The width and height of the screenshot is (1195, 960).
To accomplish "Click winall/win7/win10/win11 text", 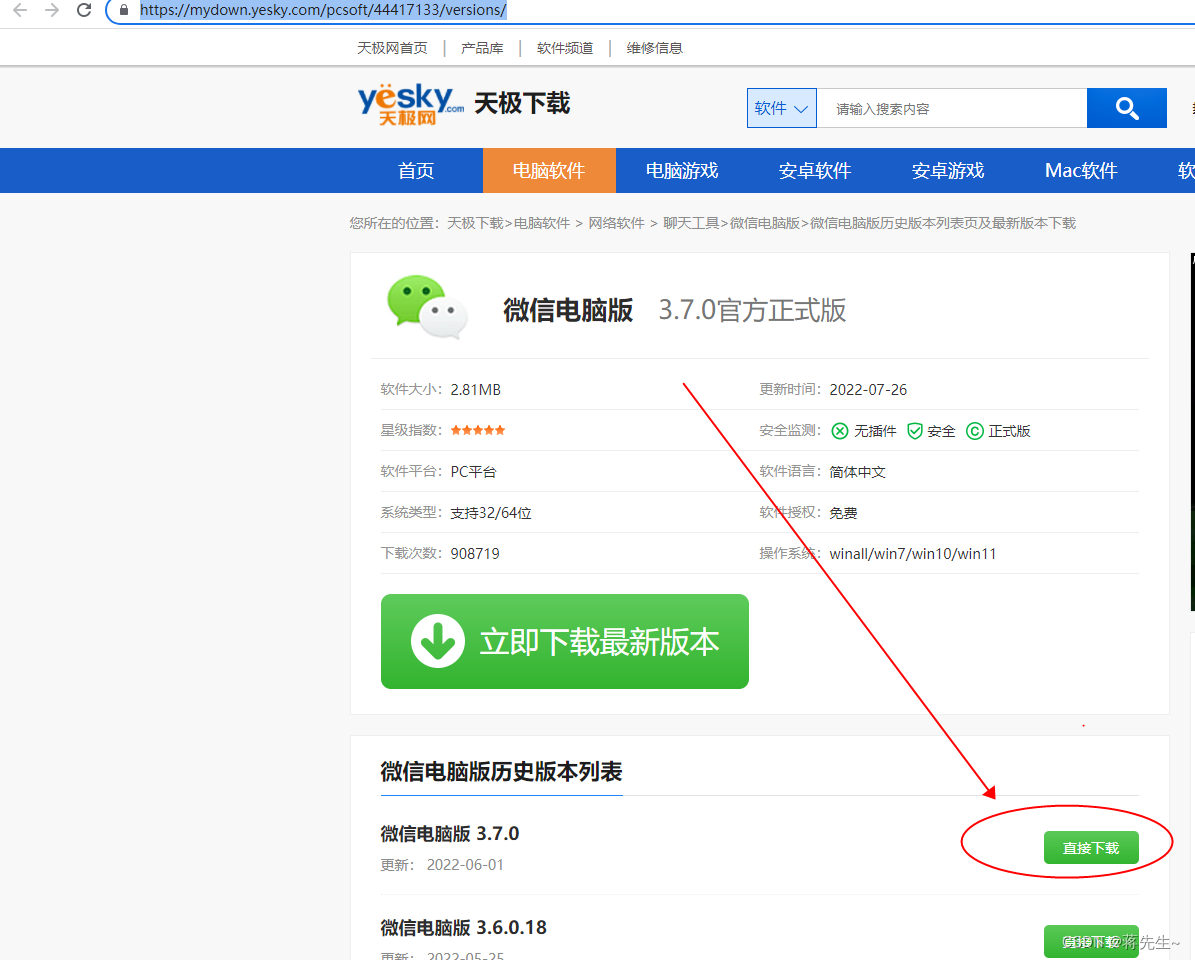I will click(913, 554).
